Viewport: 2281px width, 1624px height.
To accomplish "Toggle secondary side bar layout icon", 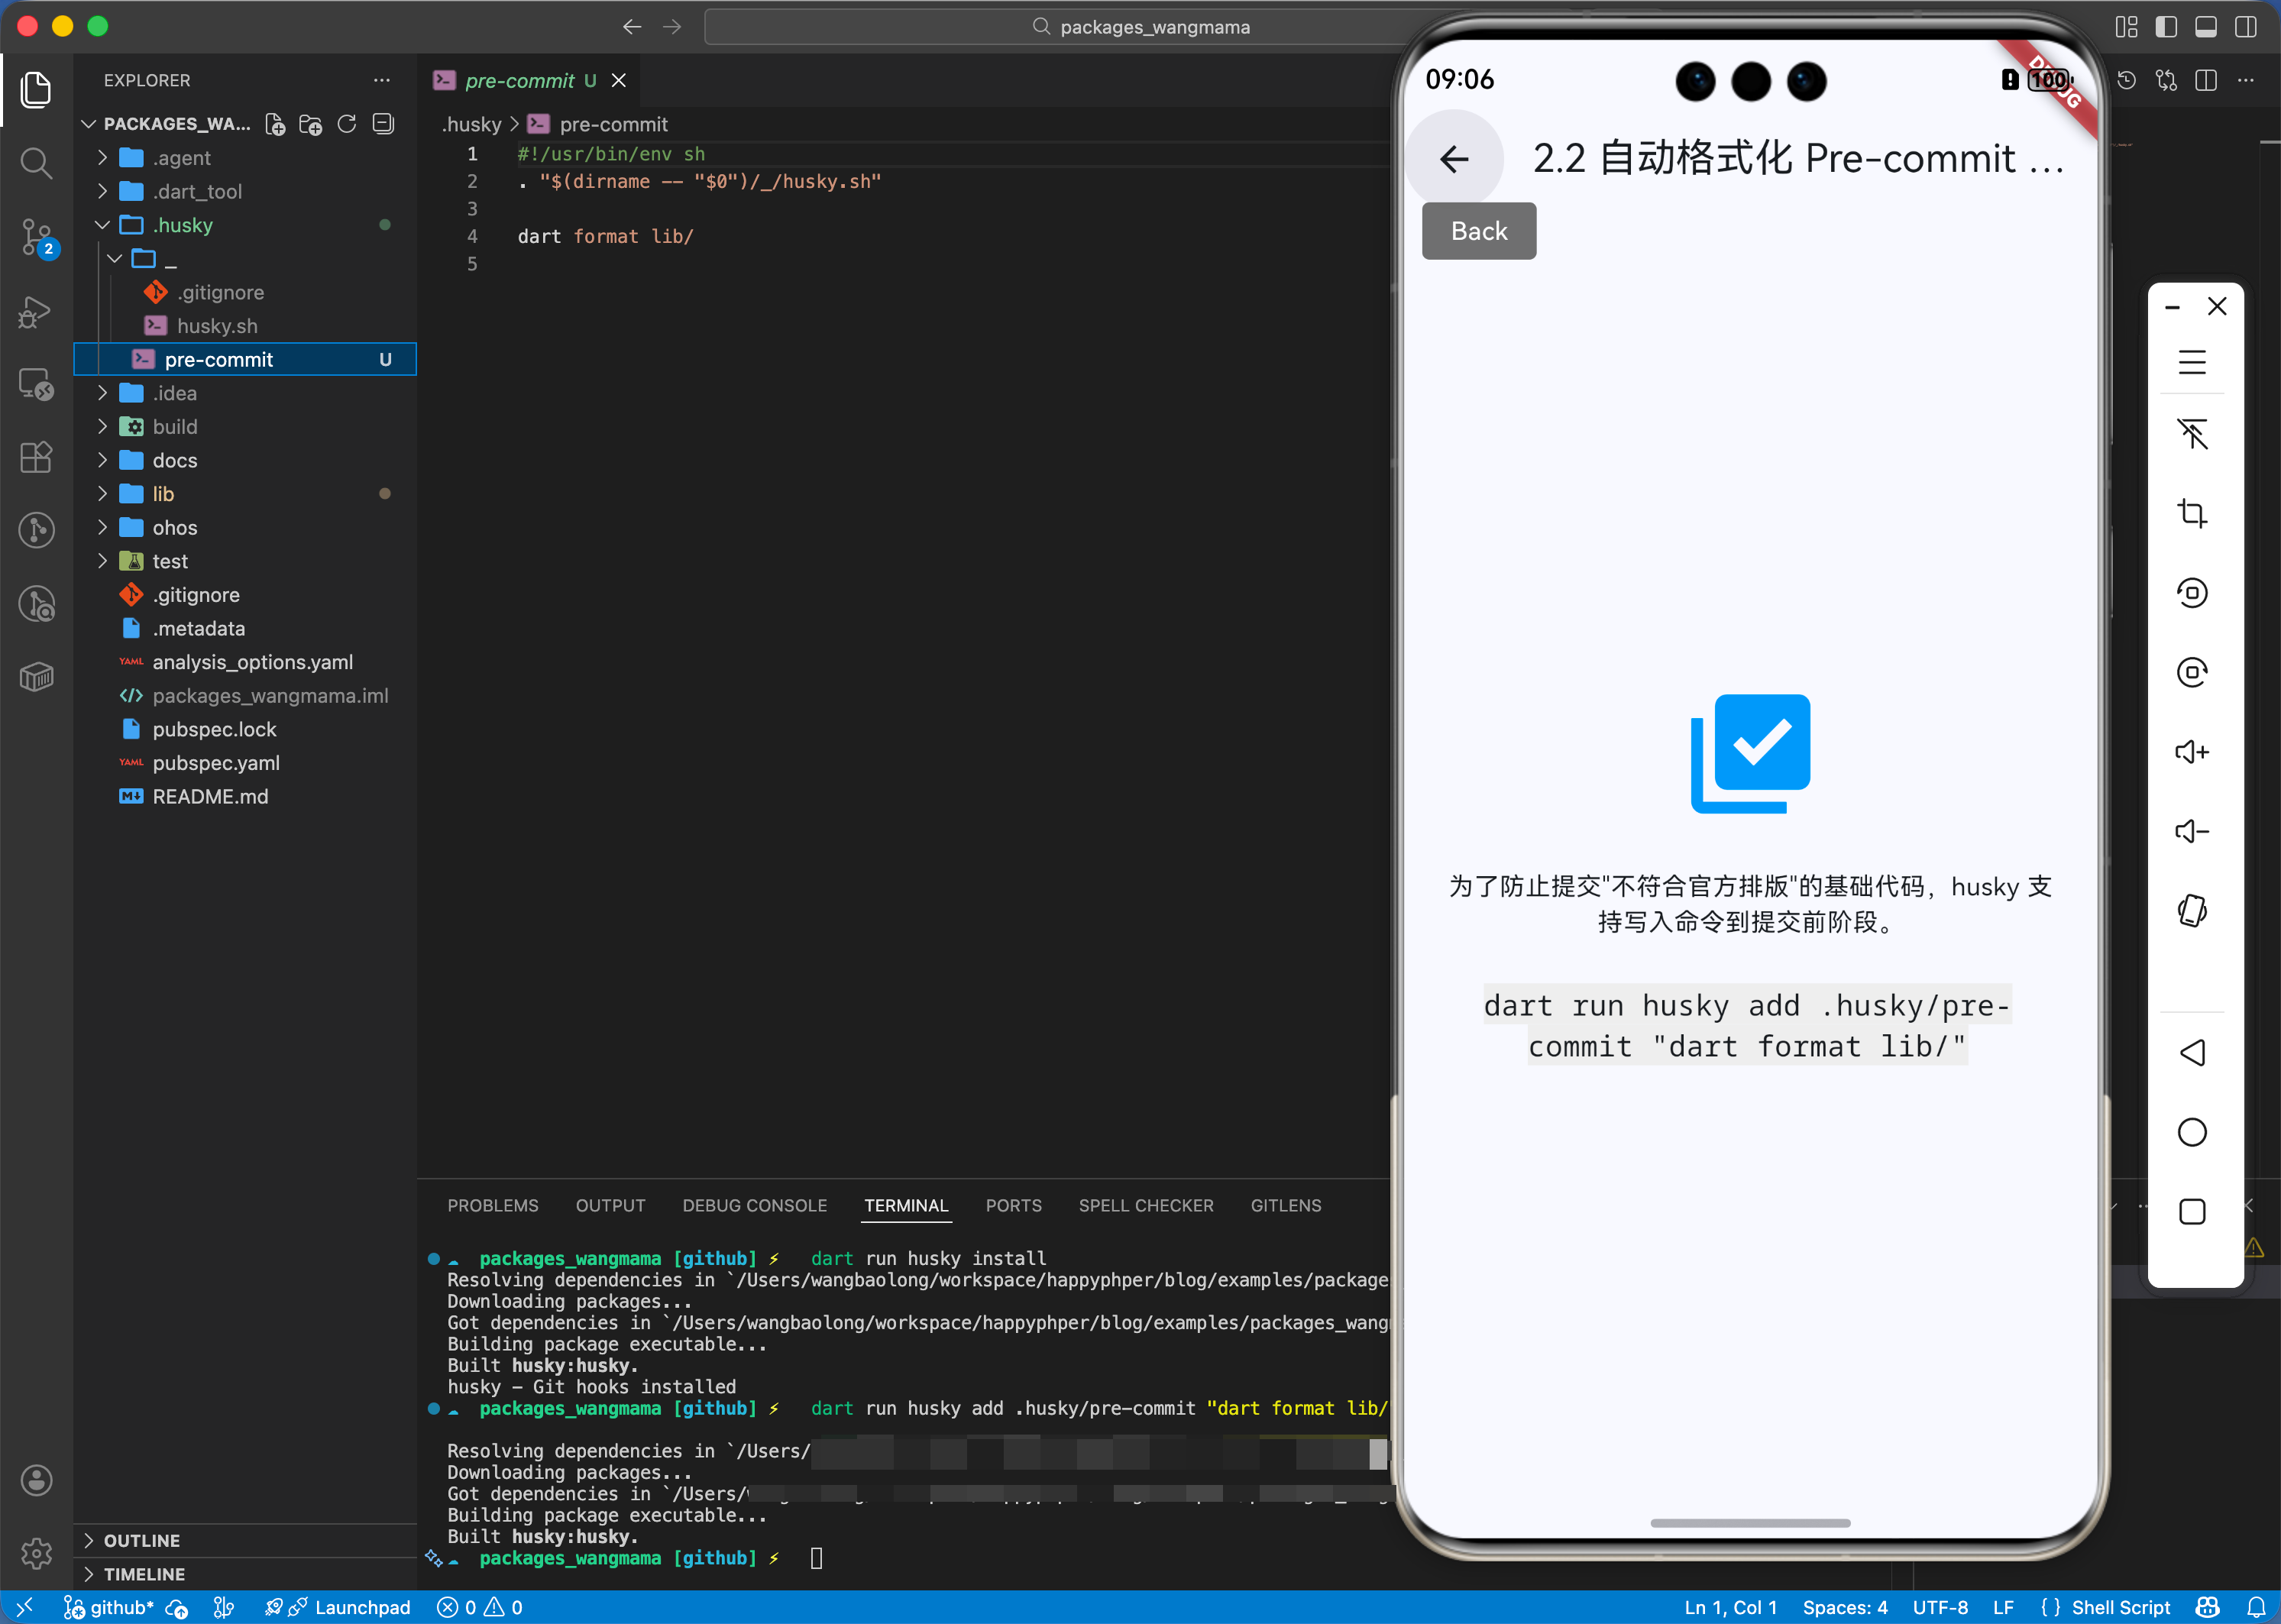I will [2245, 27].
